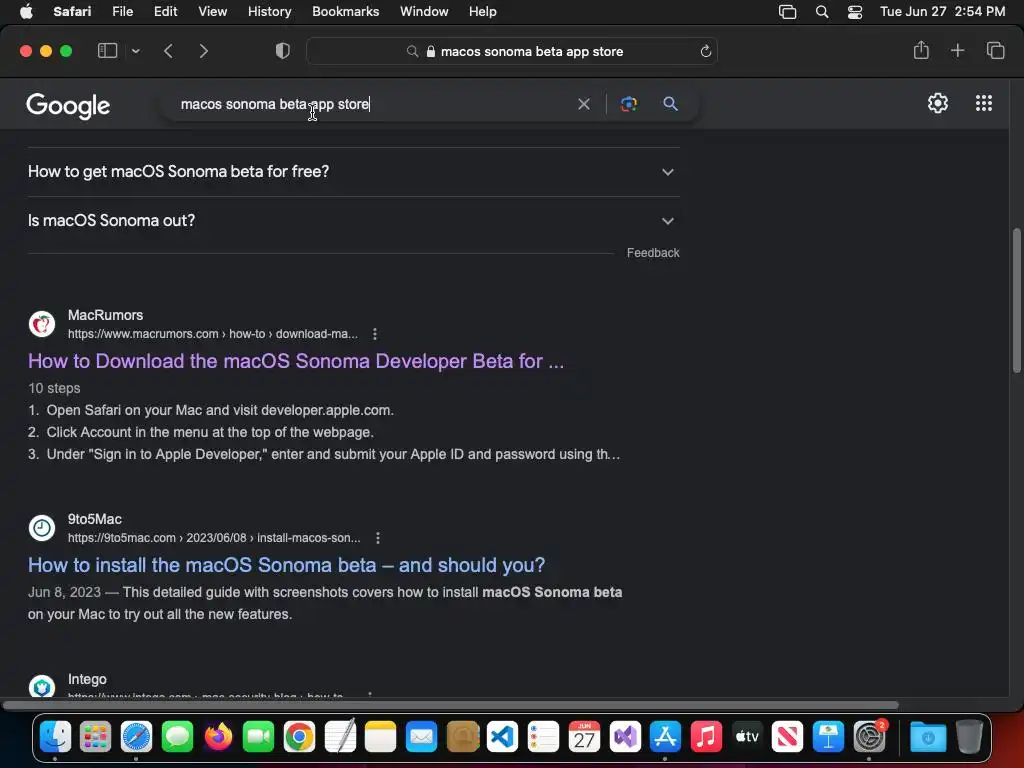Open the Bookmarks menu
Image resolution: width=1024 pixels, height=768 pixels.
345,11
